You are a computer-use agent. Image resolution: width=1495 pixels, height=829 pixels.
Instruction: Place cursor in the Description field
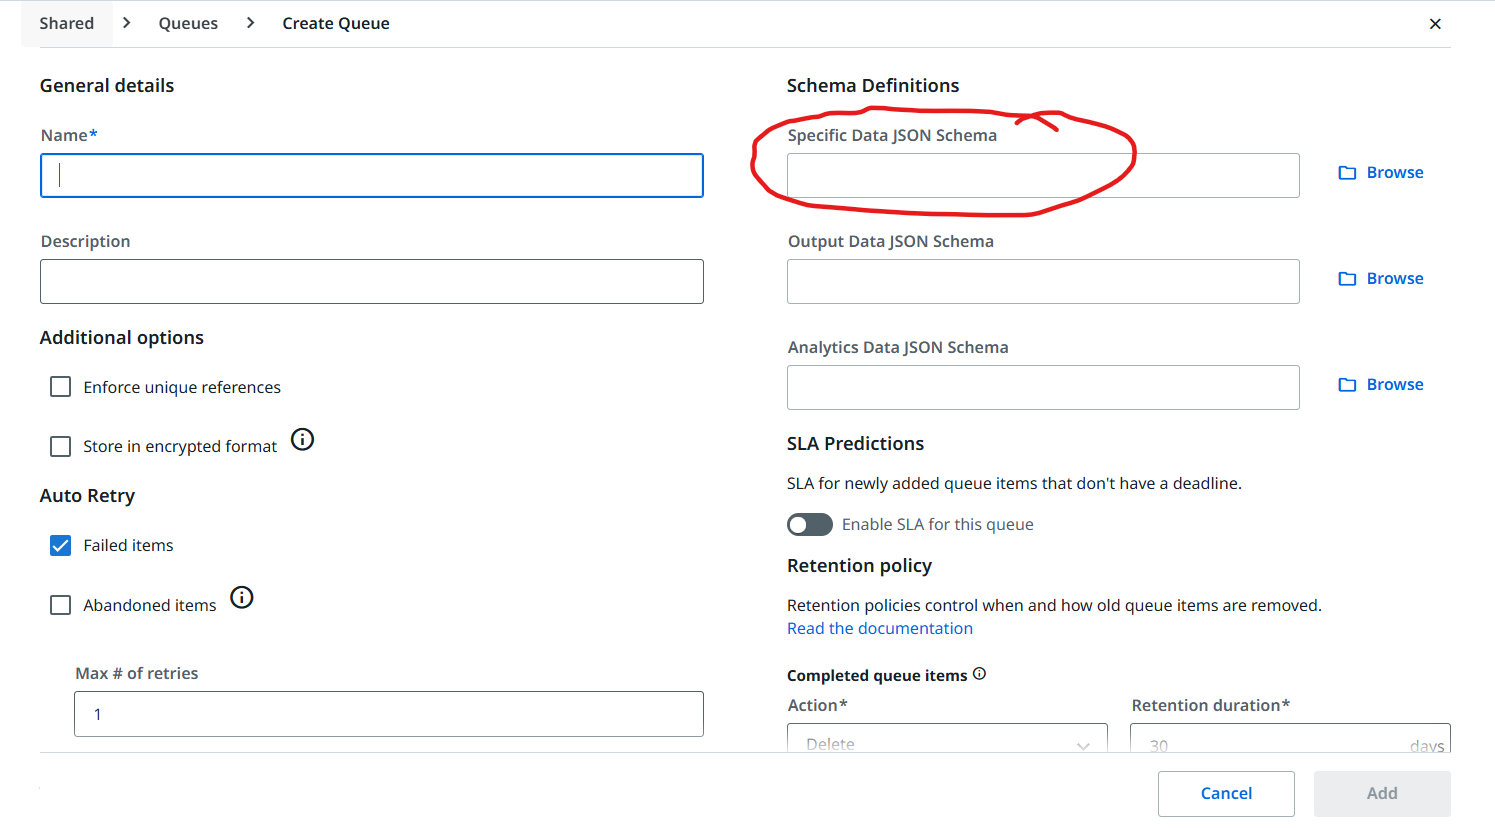[371, 281]
